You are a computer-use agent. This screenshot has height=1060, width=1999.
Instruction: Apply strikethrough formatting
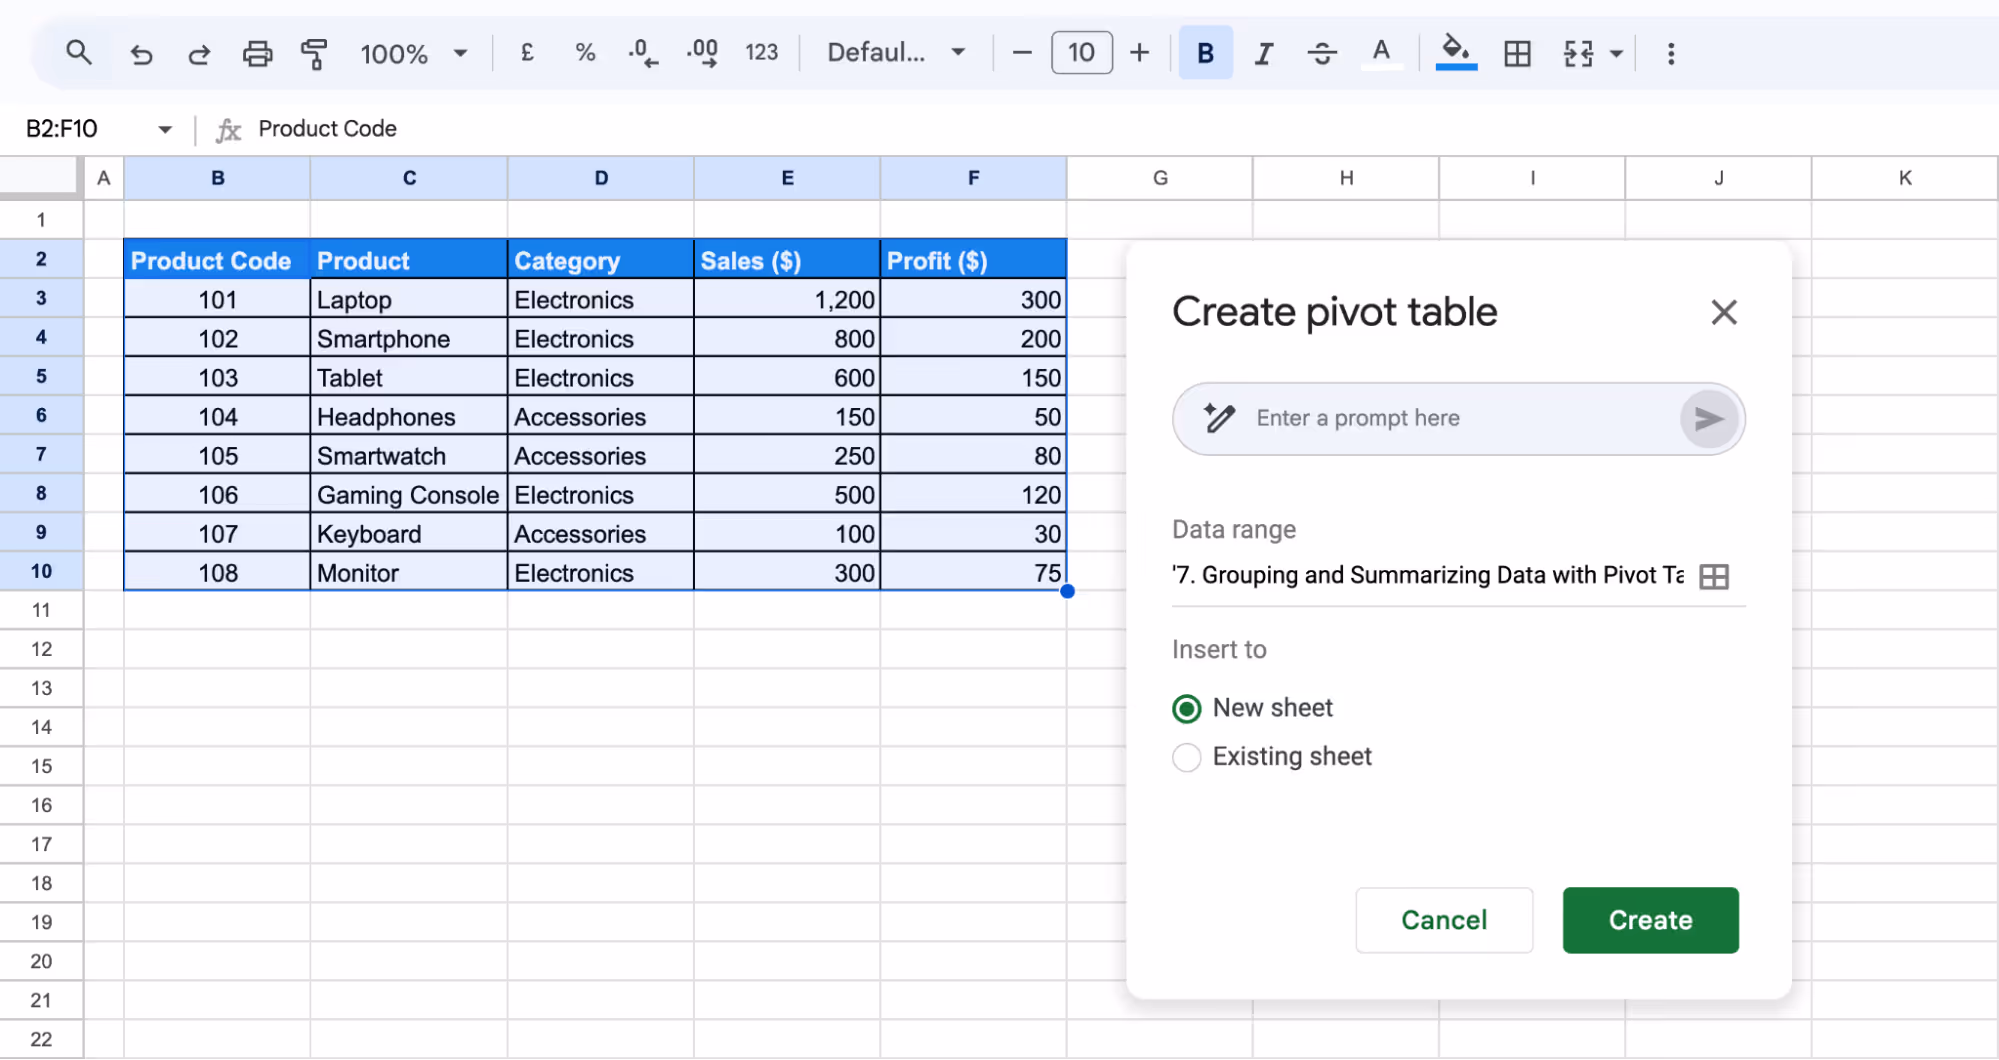tap(1322, 53)
